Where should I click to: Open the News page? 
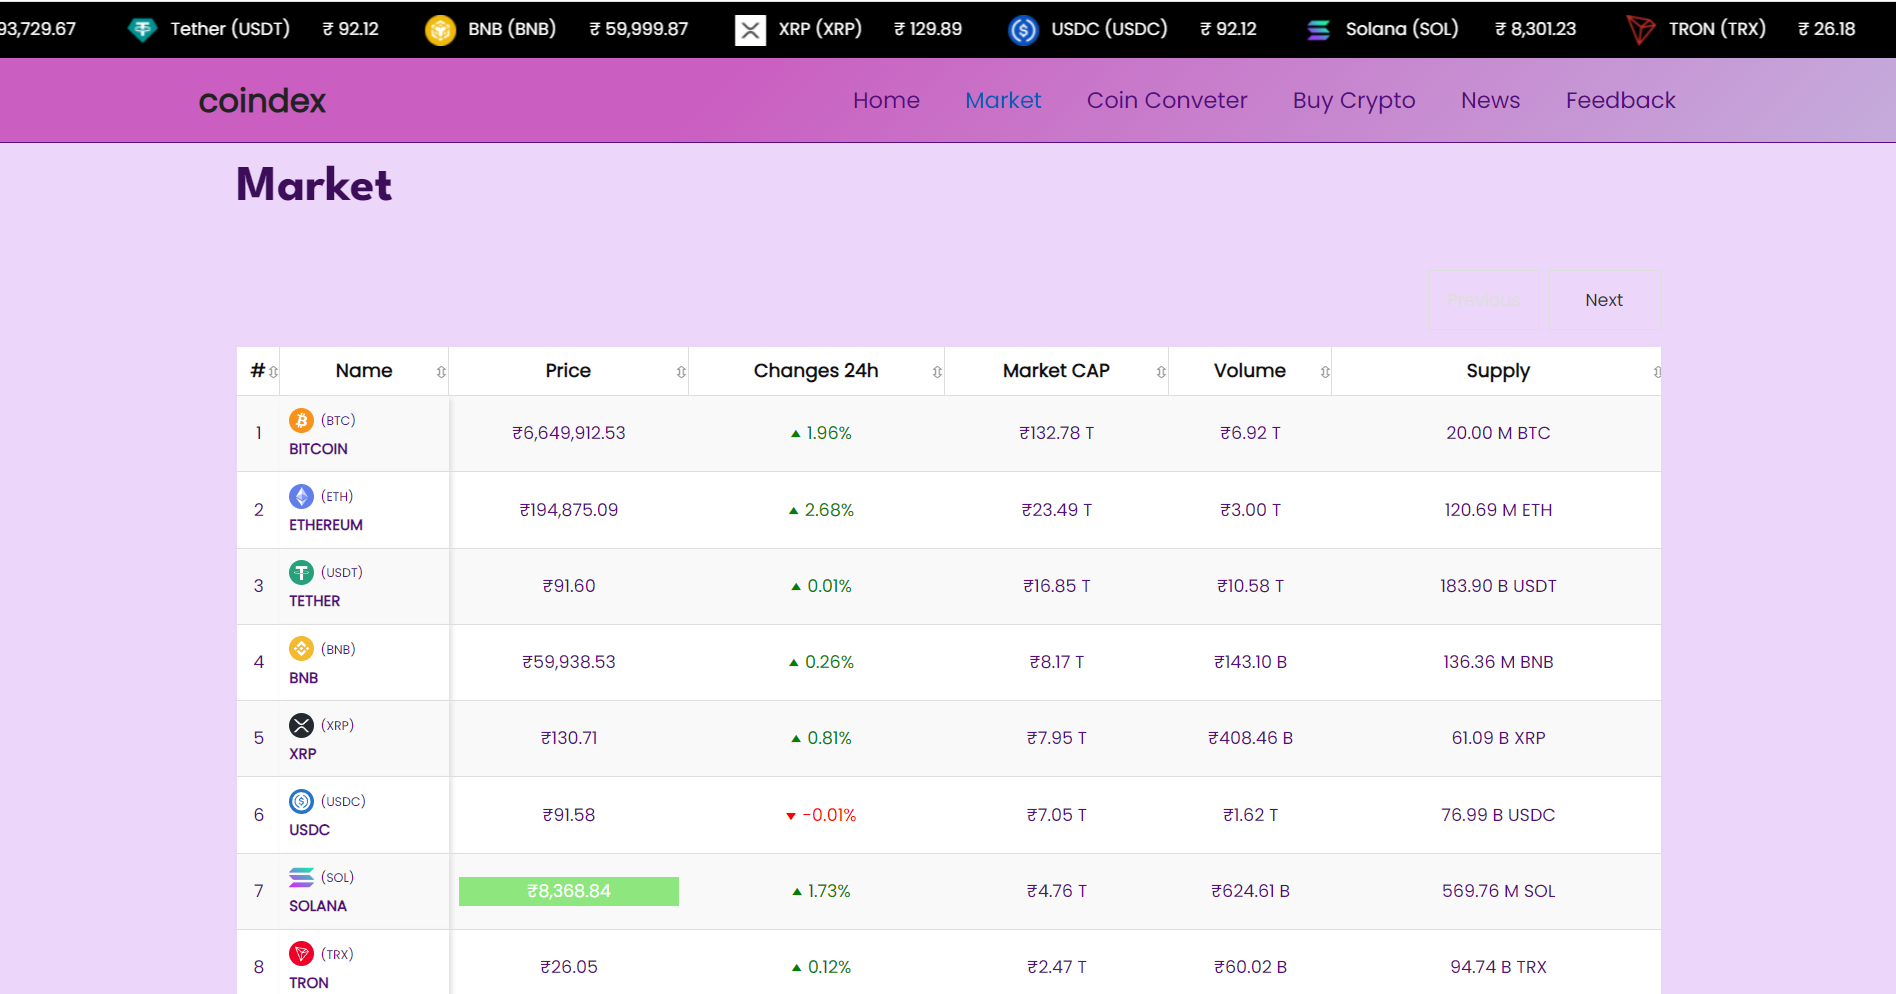click(x=1490, y=101)
